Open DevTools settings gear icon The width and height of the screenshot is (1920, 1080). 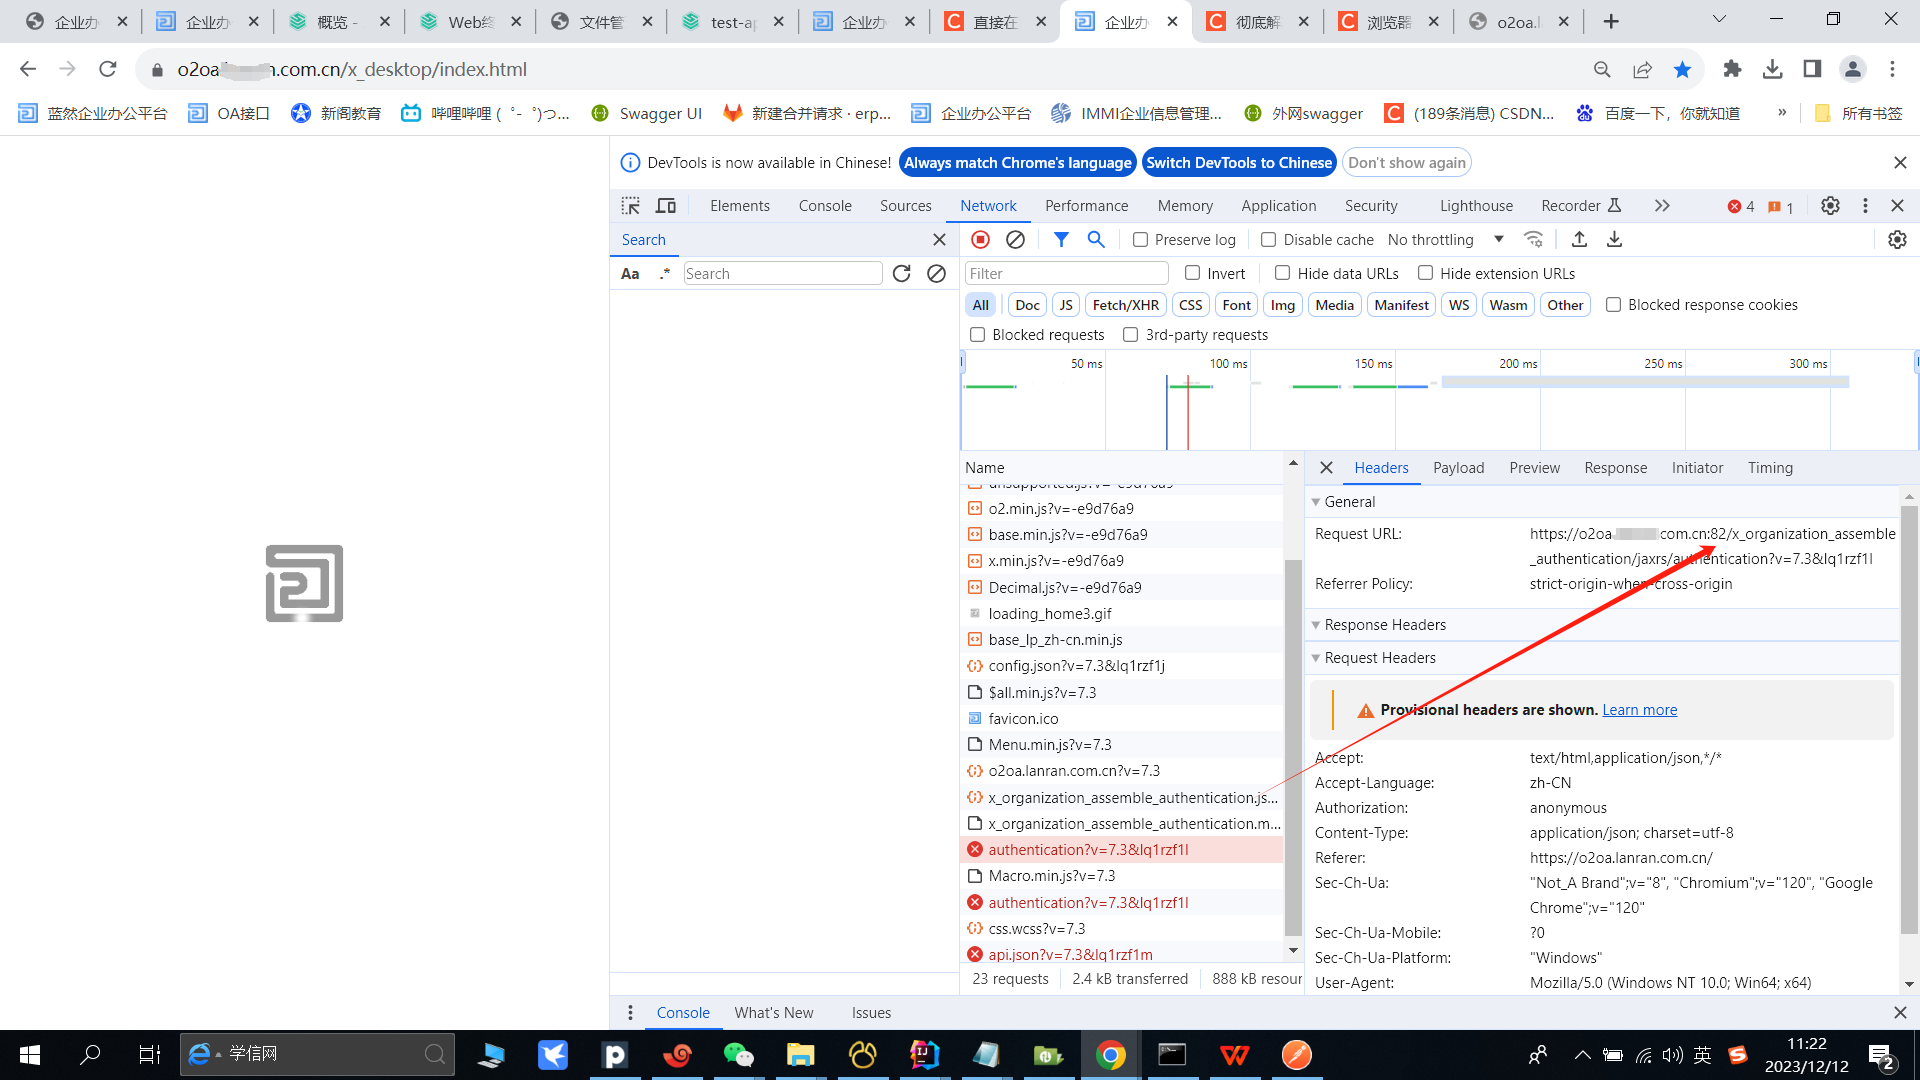[x=1830, y=205]
